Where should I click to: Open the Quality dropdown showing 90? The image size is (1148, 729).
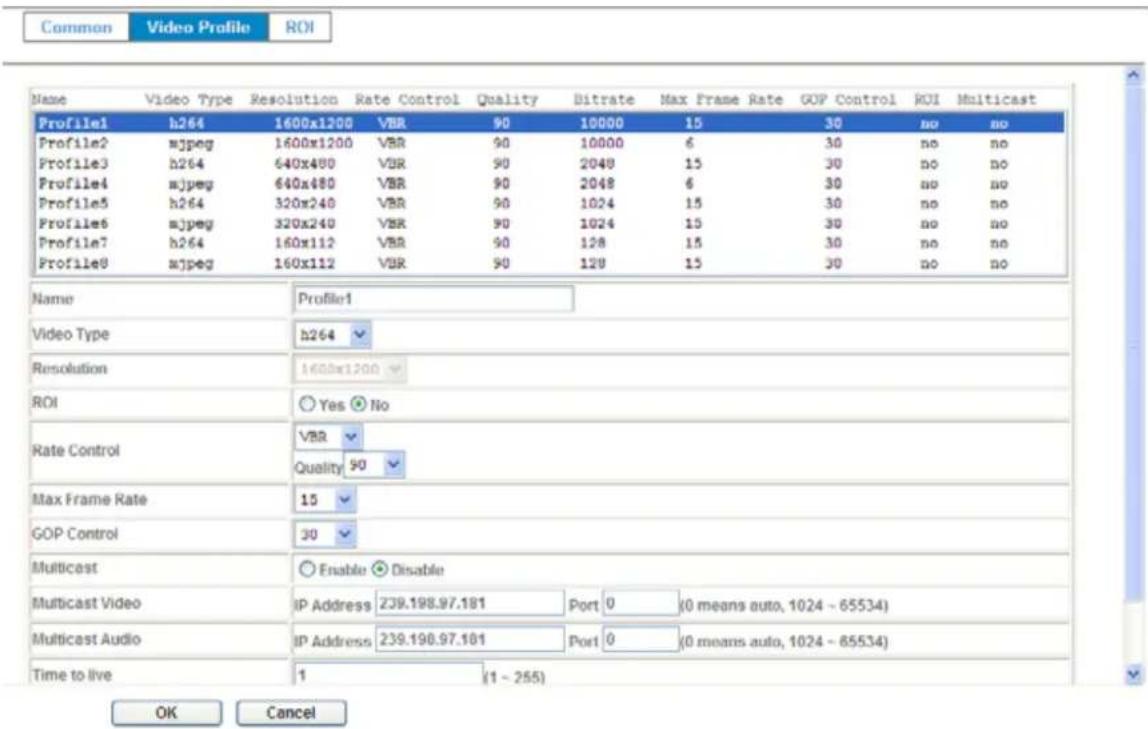[374, 465]
